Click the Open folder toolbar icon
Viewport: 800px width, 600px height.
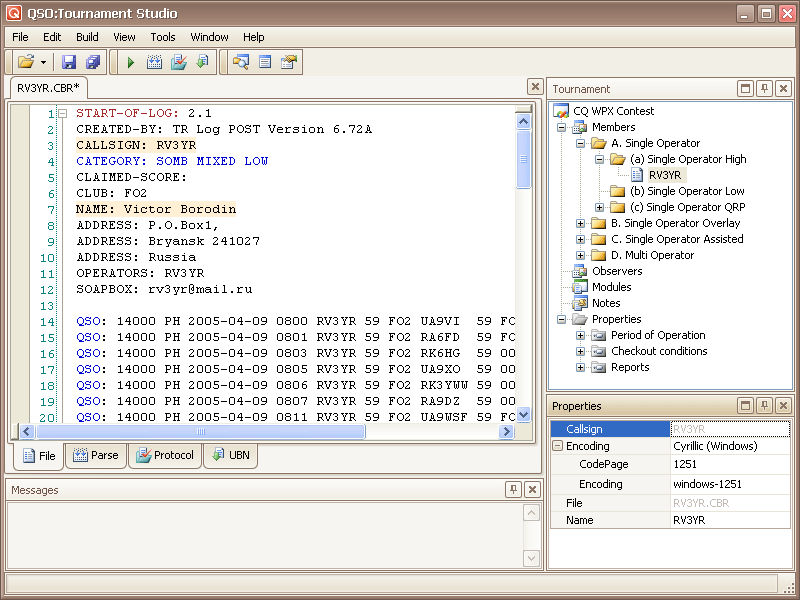pos(25,62)
